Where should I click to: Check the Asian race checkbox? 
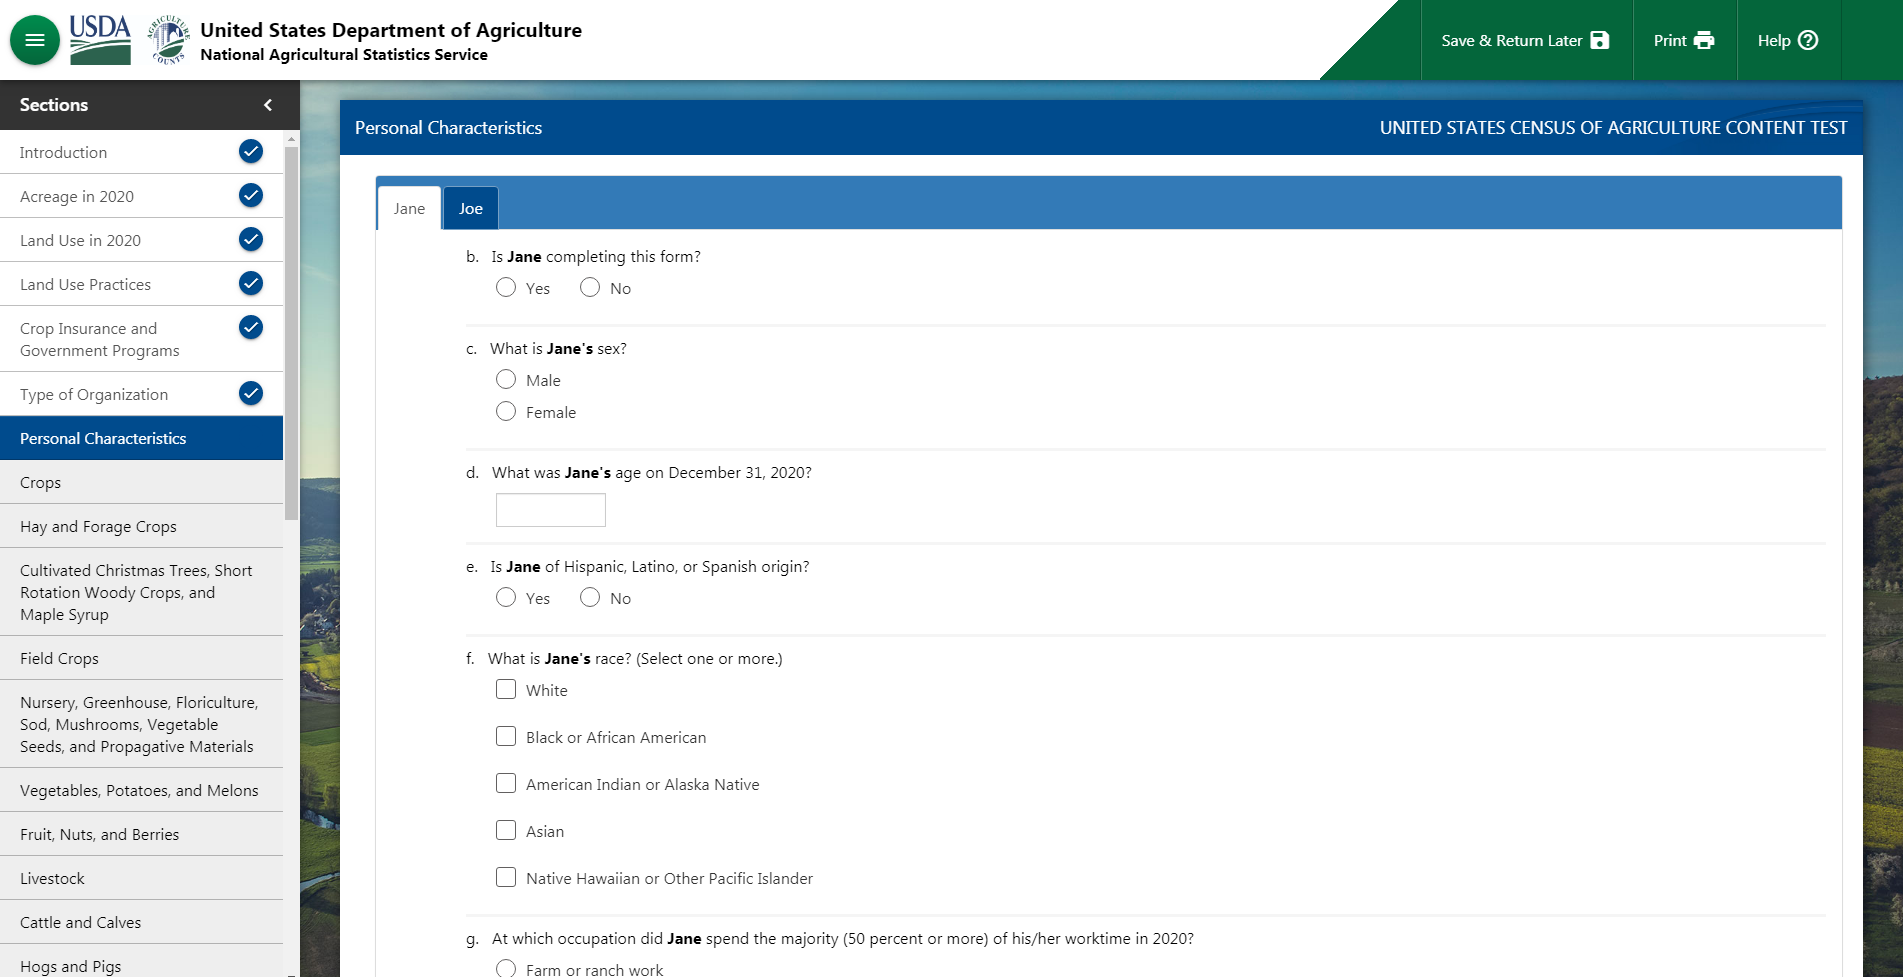tap(506, 831)
